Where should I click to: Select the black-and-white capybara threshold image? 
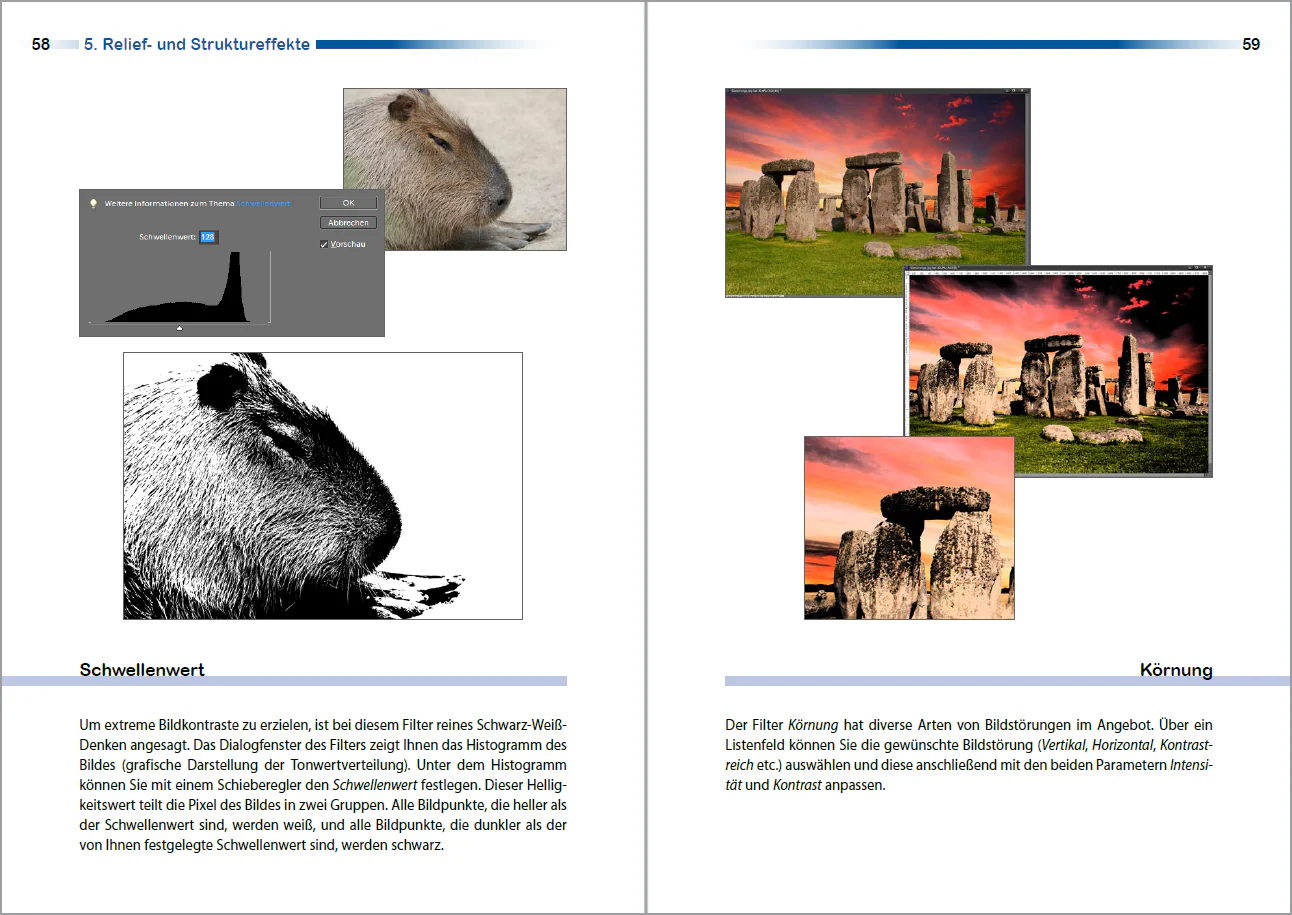point(323,486)
